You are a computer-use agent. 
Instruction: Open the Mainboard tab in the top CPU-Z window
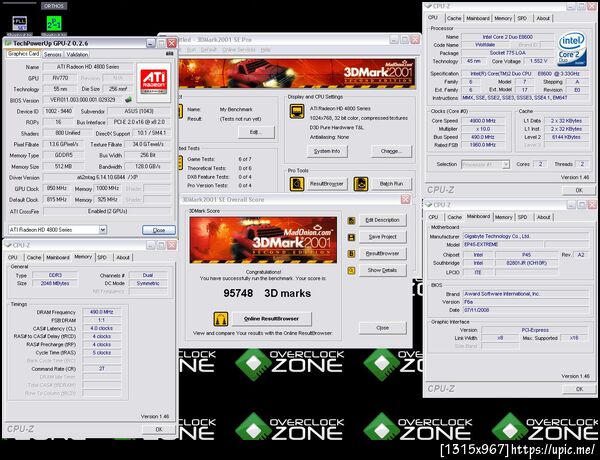click(x=478, y=18)
